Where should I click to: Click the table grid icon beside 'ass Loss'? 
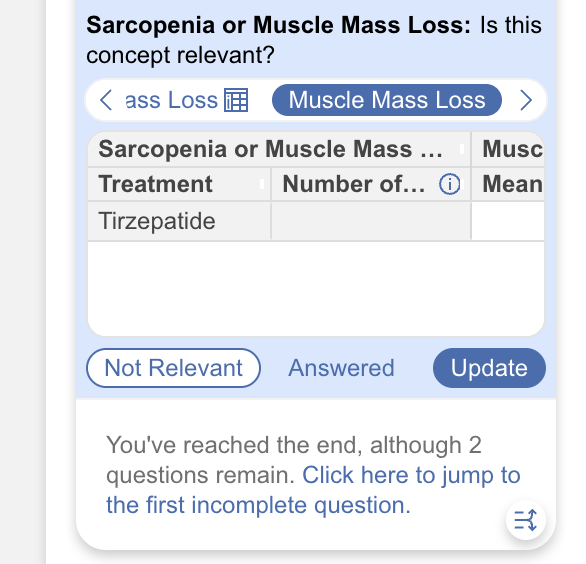[x=236, y=100]
